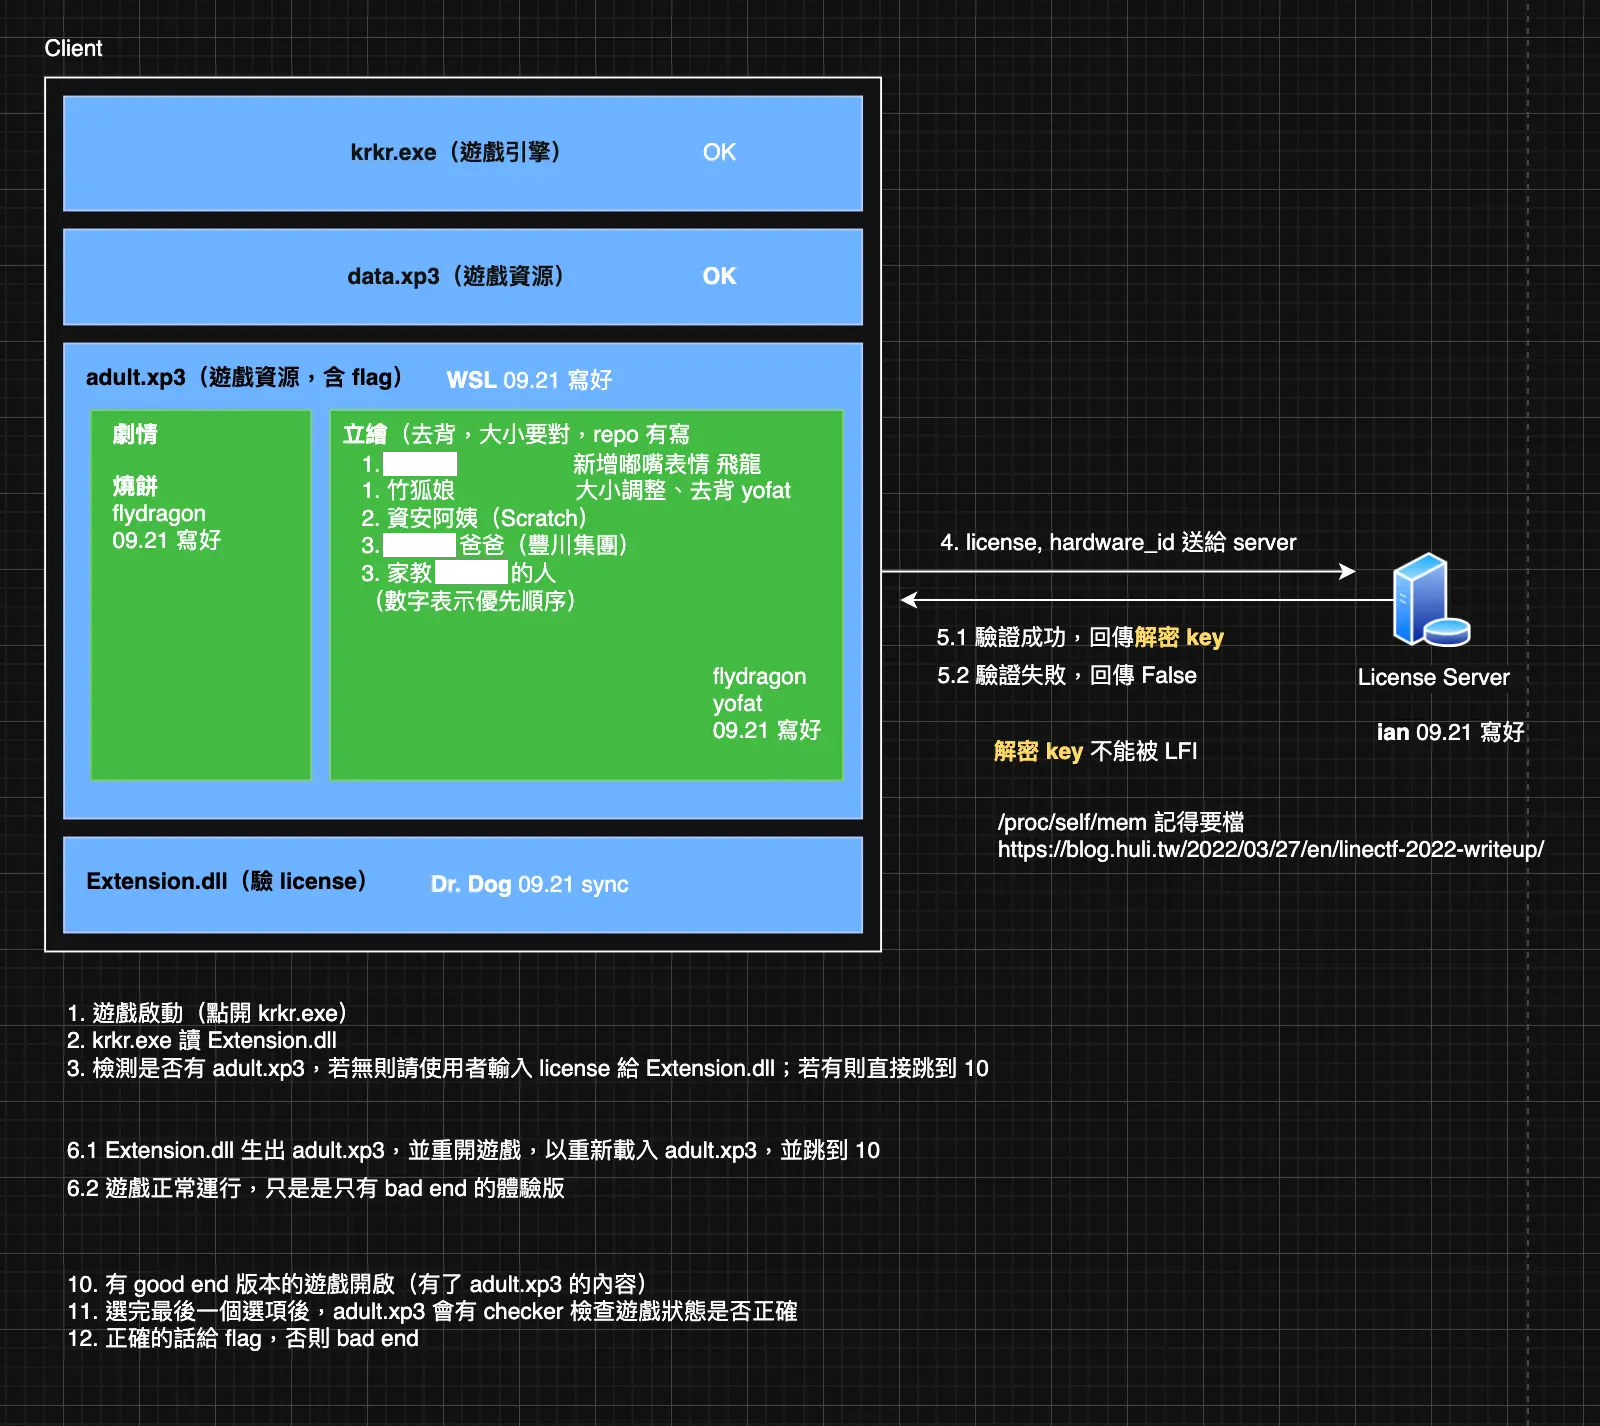Image resolution: width=1600 pixels, height=1426 pixels.
Task: Click step 12 flag or bad end text
Action: pyautogui.click(x=243, y=1338)
